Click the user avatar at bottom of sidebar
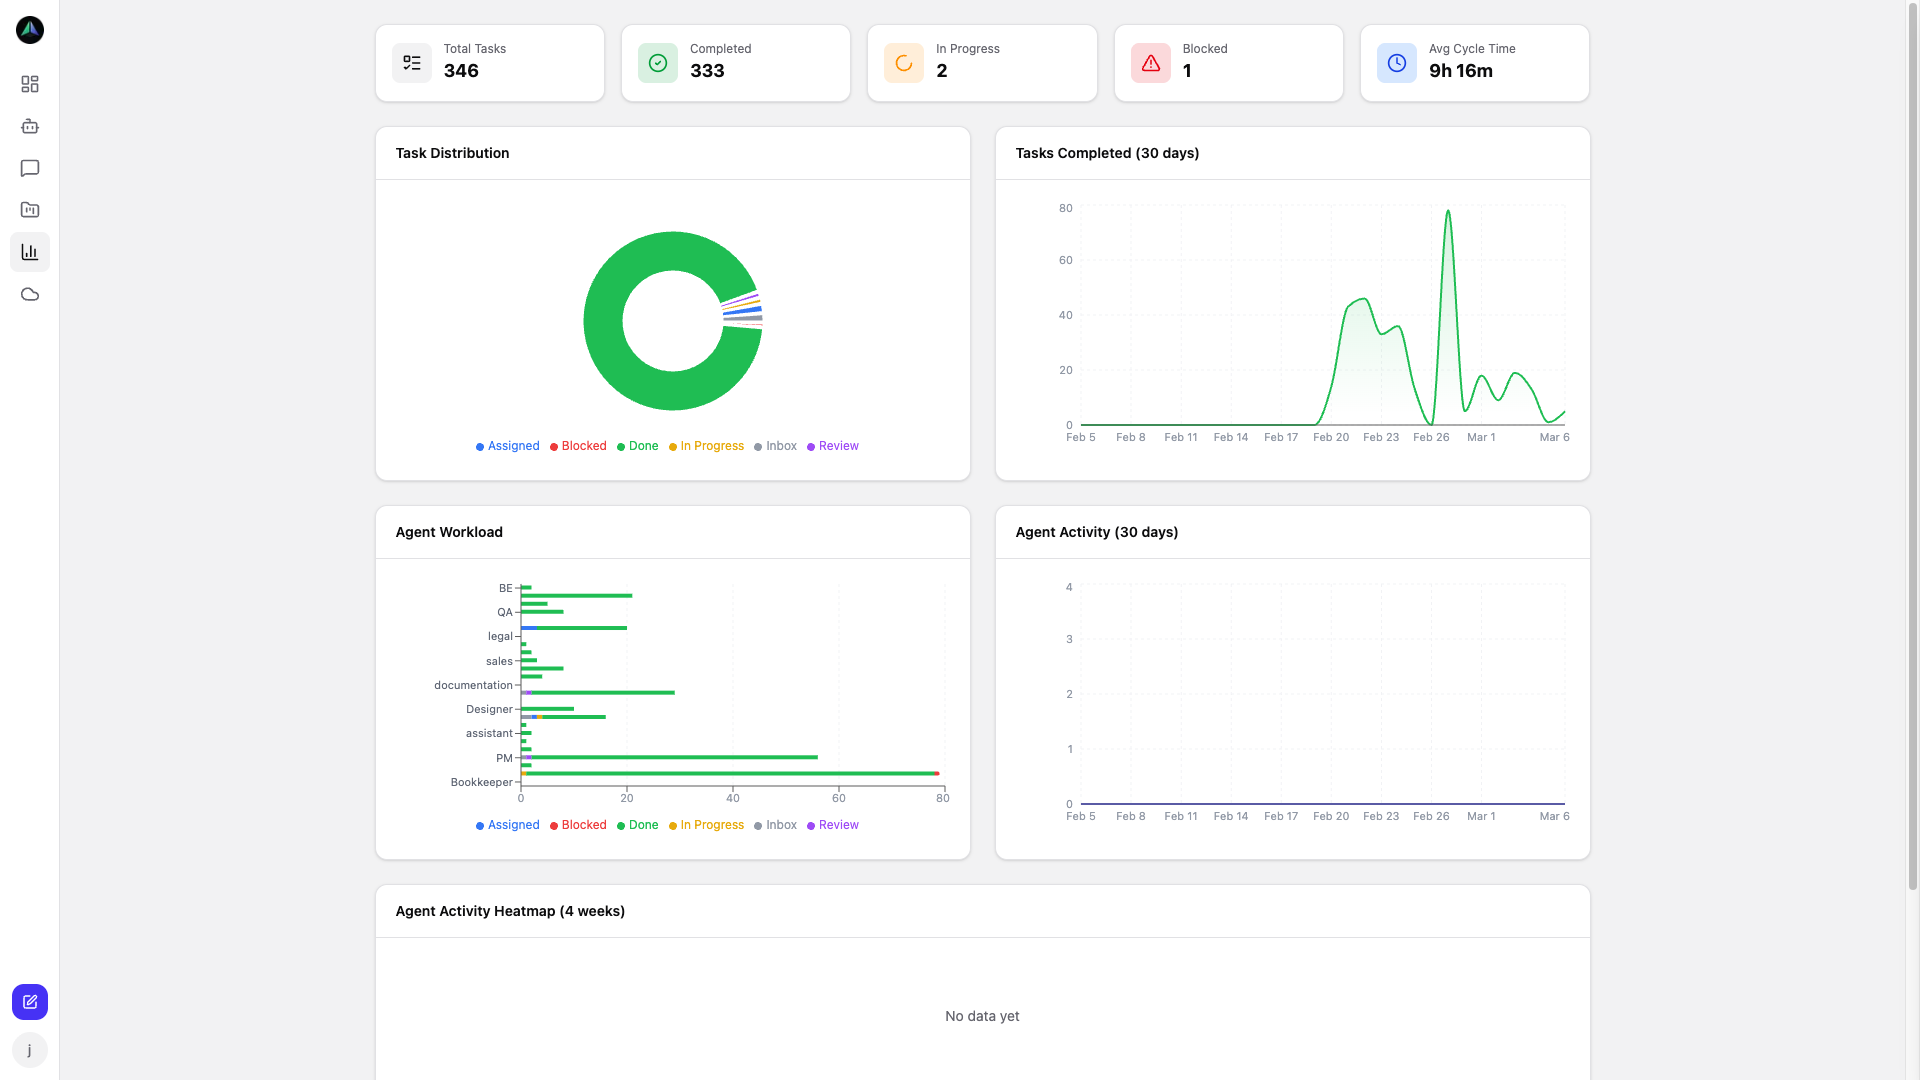The width and height of the screenshot is (1920, 1080). (x=29, y=1050)
